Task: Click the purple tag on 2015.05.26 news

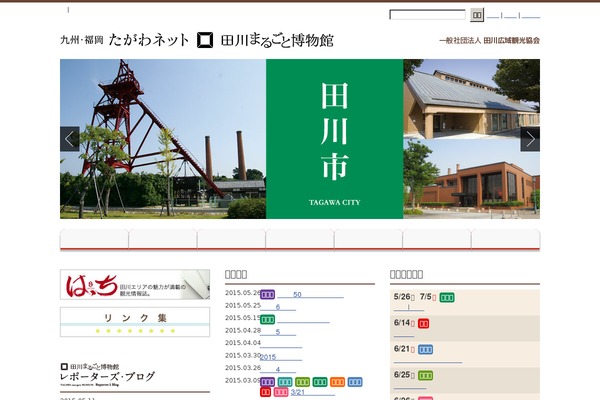Action: (x=267, y=295)
